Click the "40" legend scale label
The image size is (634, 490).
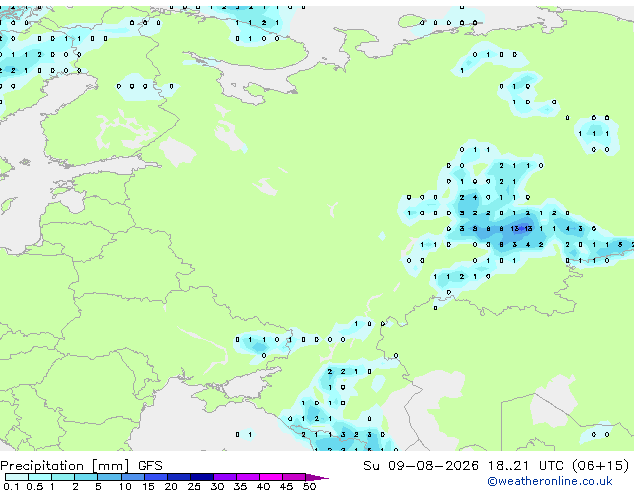point(263,486)
